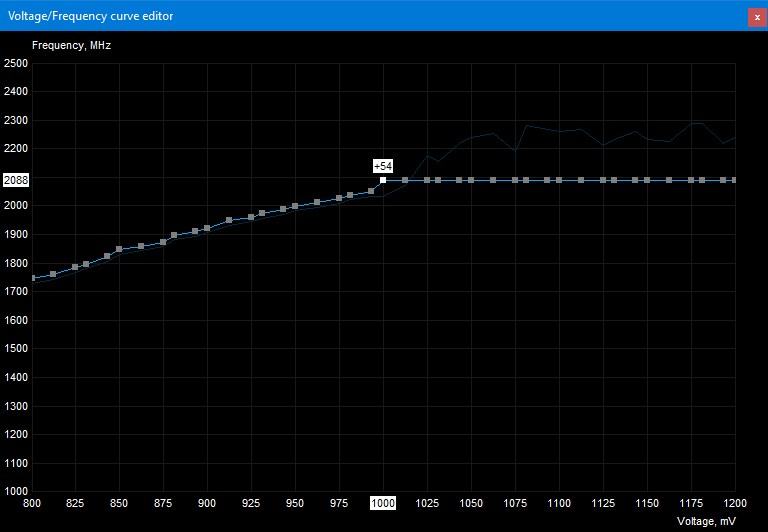Click the 1075 voltage axis label

pos(515,503)
